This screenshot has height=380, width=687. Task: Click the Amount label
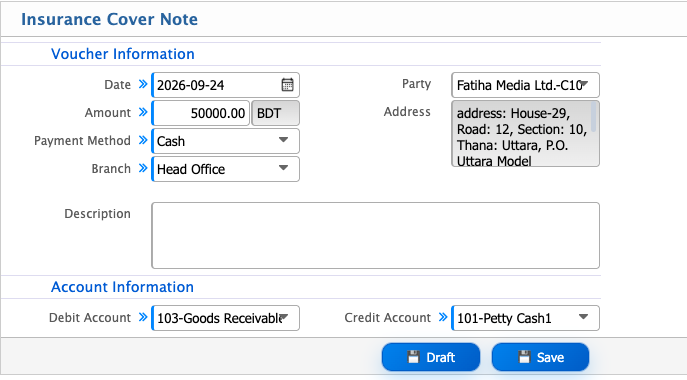point(108,113)
